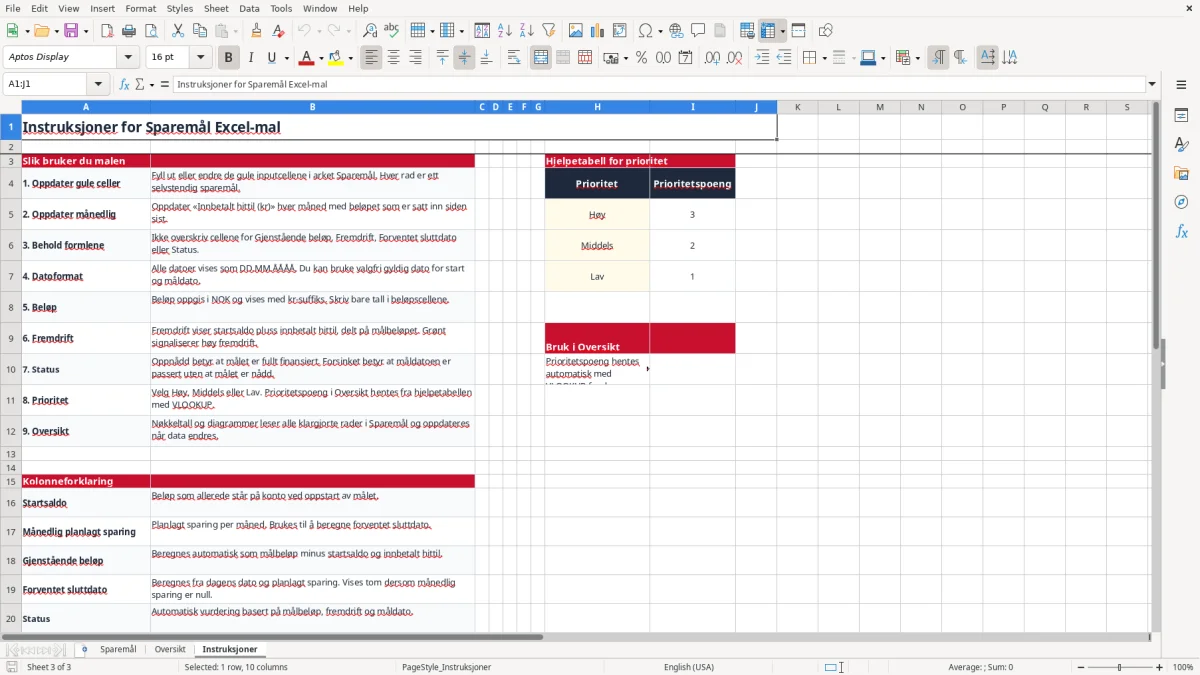Click the zoom in plus button

(x=1160, y=667)
